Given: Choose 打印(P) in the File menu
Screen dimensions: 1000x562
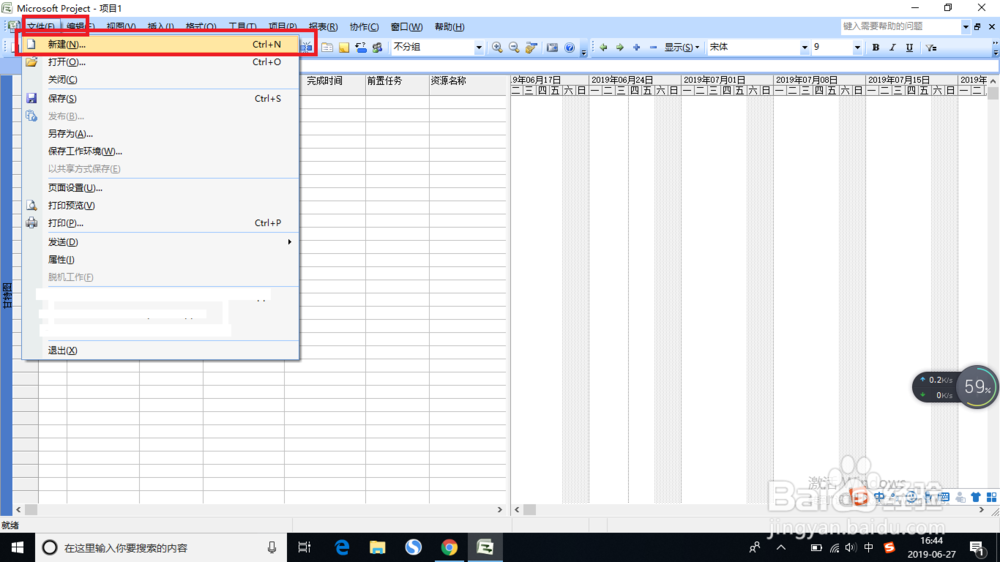Looking at the screenshot, I should pyautogui.click(x=161, y=223).
